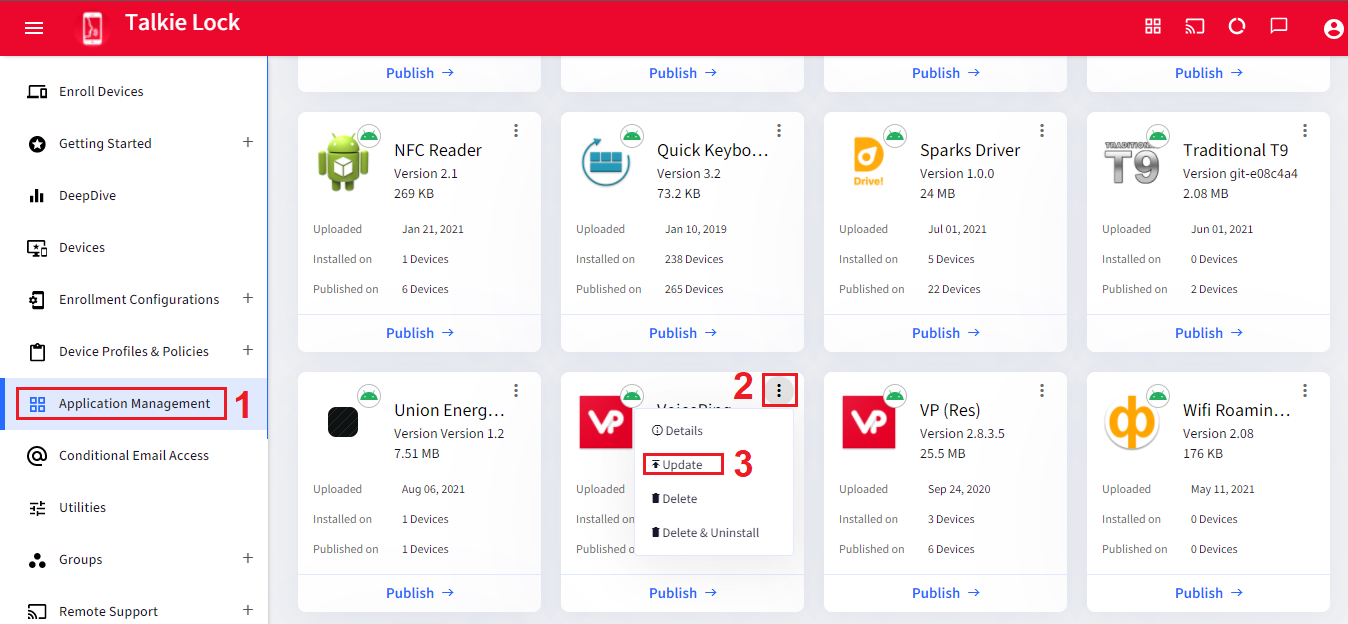Open three-dot menu on Union Energy card

516,391
